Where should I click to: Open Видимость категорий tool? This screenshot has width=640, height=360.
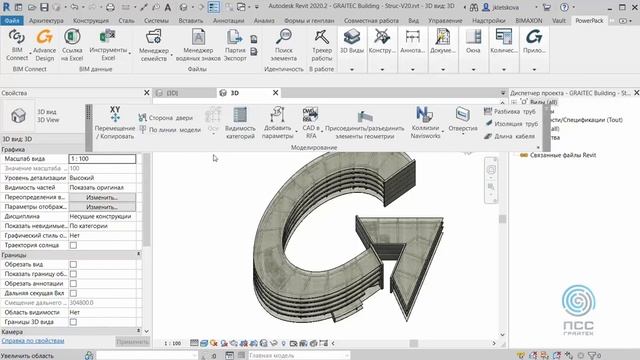click(240, 122)
